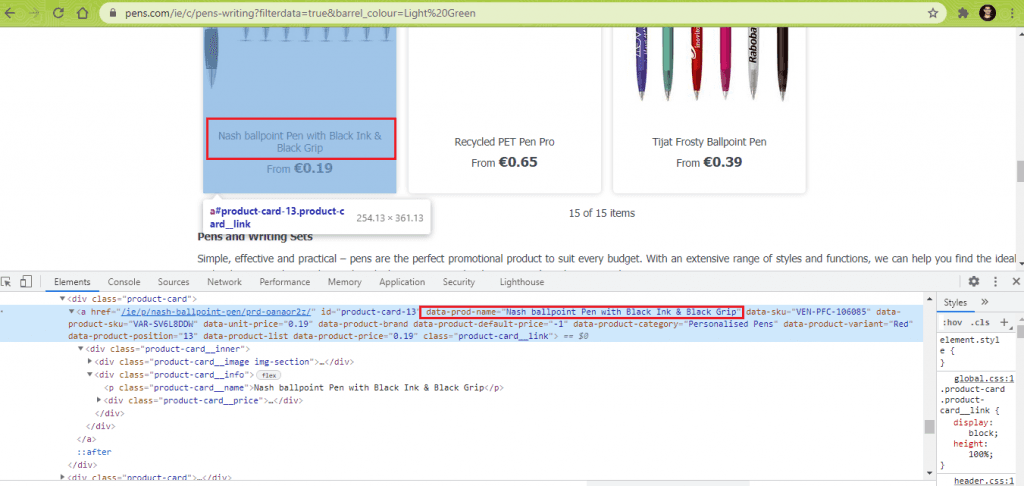This screenshot has height=486, width=1024.
Task: Add a new style rule plus icon
Action: click(x=1004, y=321)
